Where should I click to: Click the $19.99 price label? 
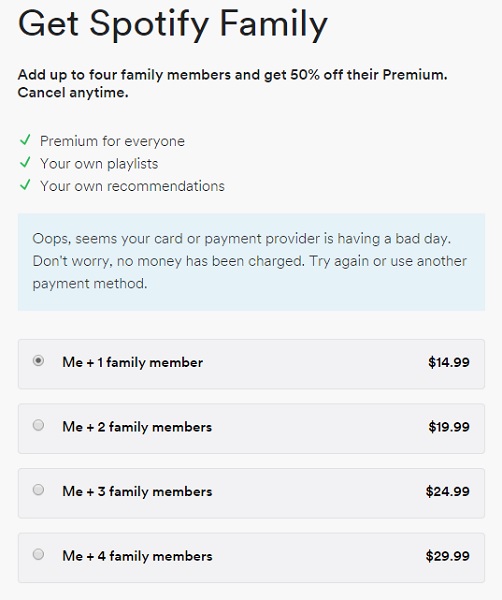click(449, 427)
